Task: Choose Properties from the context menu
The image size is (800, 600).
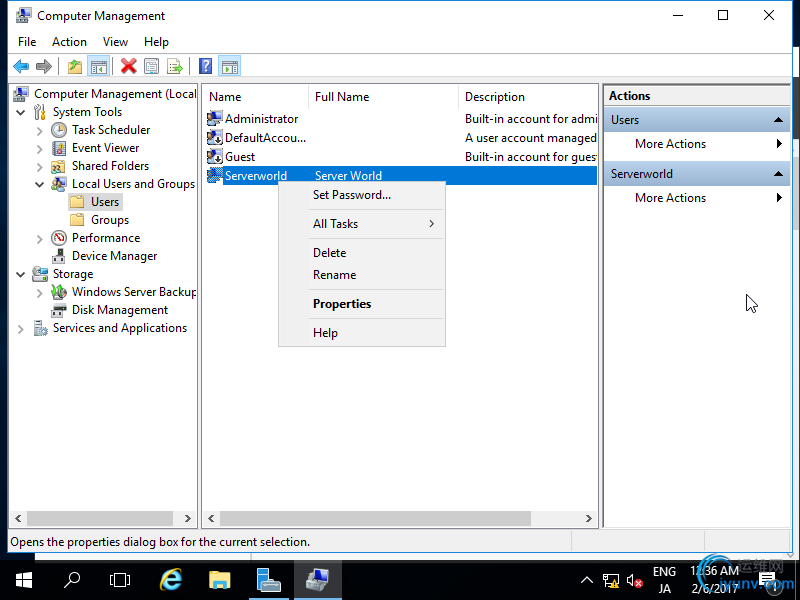Action: [x=362, y=304]
